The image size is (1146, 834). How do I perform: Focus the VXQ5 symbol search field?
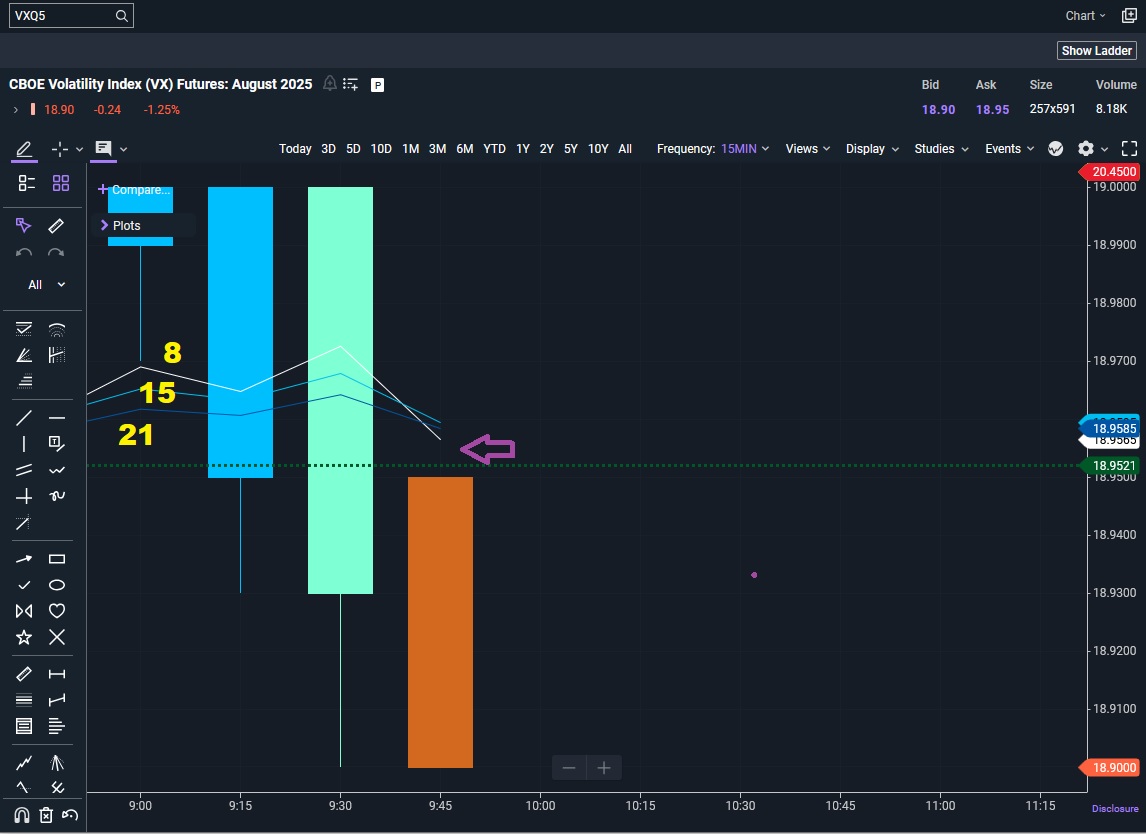(71, 15)
